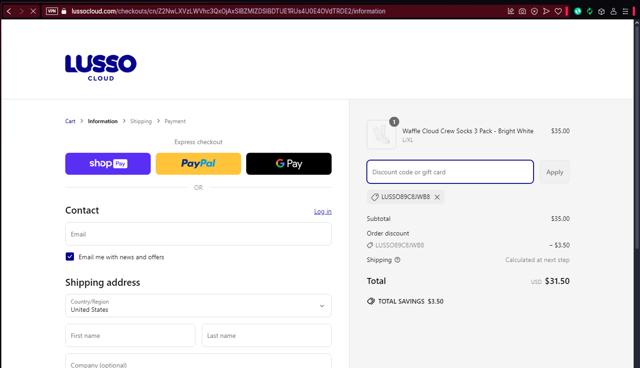Click the 'TOTAL SAVINGS $3.50' text
Image resolution: width=640 pixels, height=368 pixels.
coord(411,301)
